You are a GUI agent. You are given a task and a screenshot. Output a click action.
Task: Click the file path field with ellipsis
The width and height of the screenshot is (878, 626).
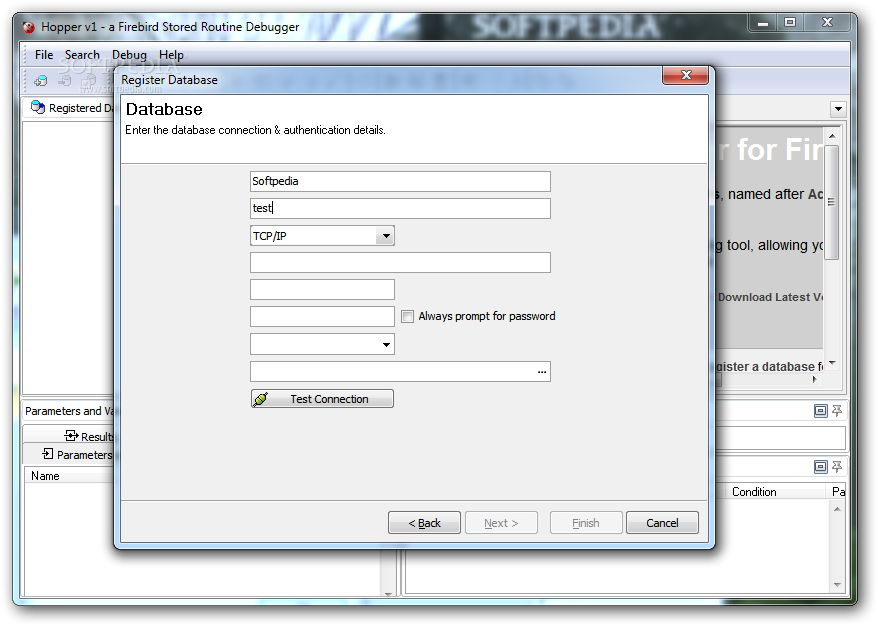(400, 371)
